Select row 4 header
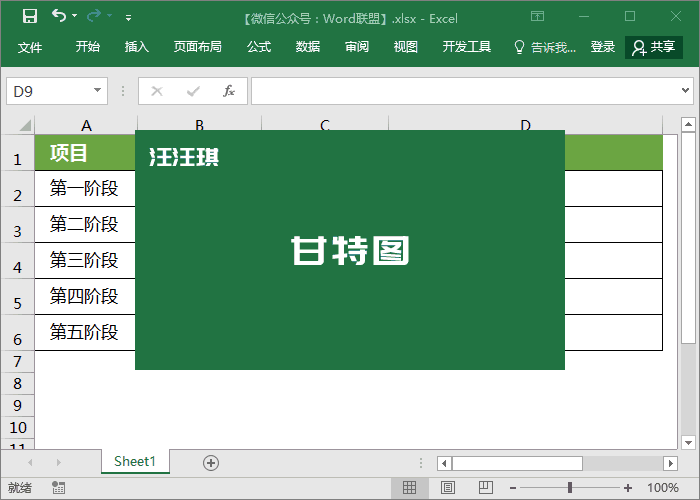Viewport: 700px width, 500px height. pos(17,261)
